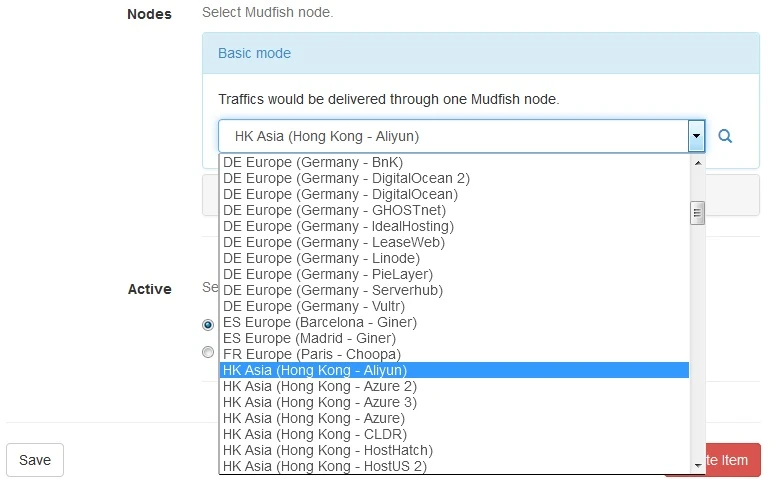Select DE Europe (Germany - GHOSTnet) option
The height and width of the screenshot is (479, 774).
coord(334,210)
